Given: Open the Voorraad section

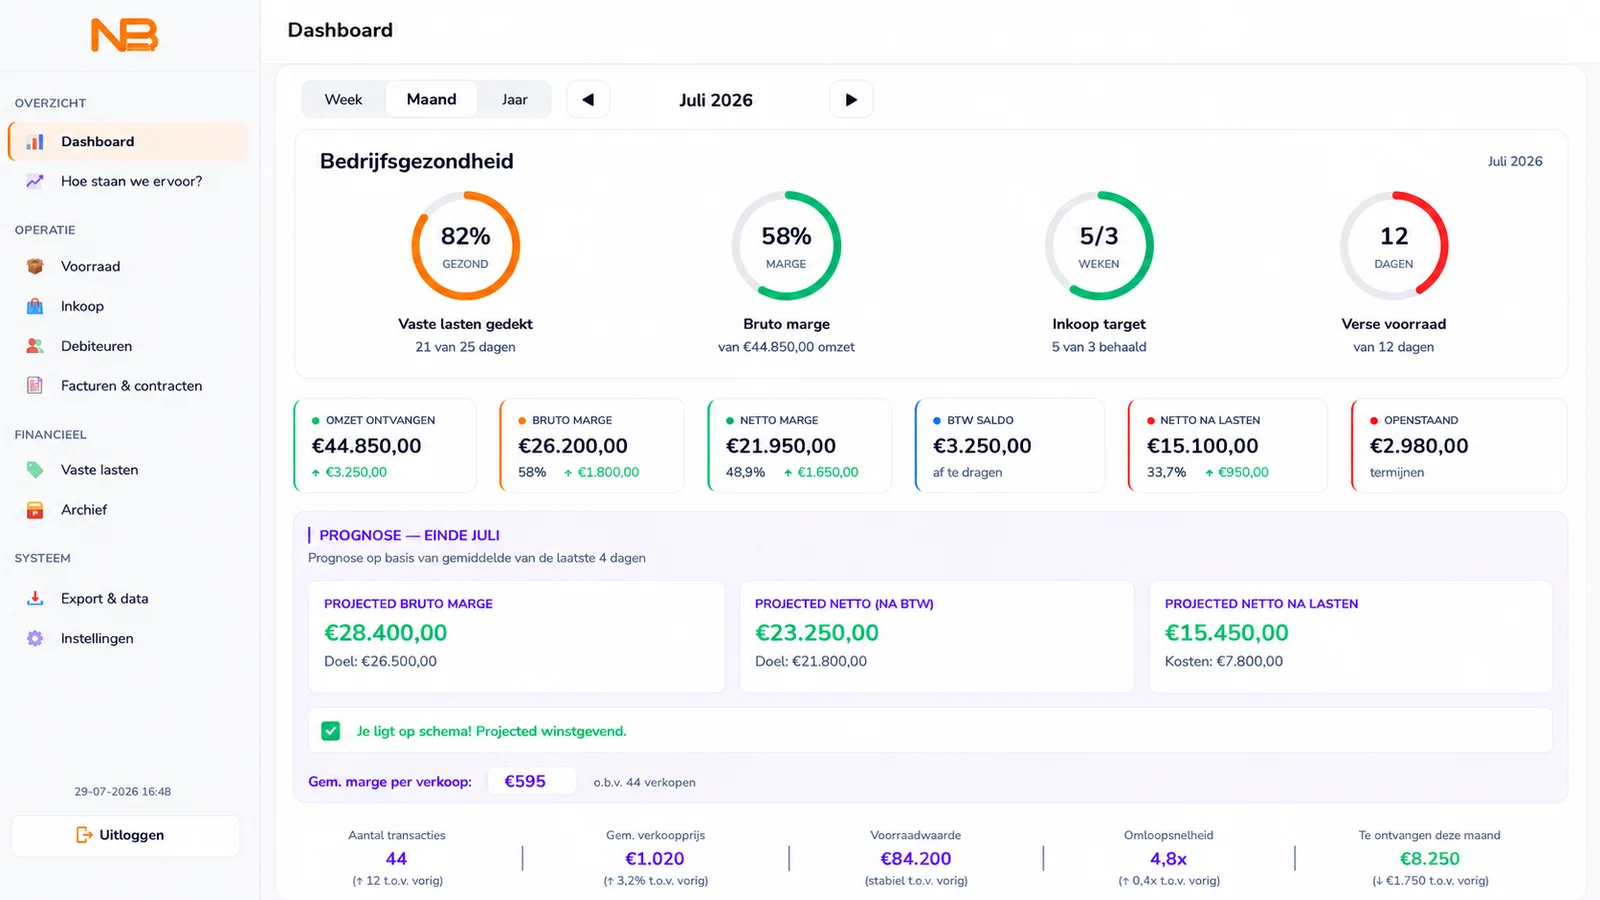Looking at the screenshot, I should pos(128,266).
